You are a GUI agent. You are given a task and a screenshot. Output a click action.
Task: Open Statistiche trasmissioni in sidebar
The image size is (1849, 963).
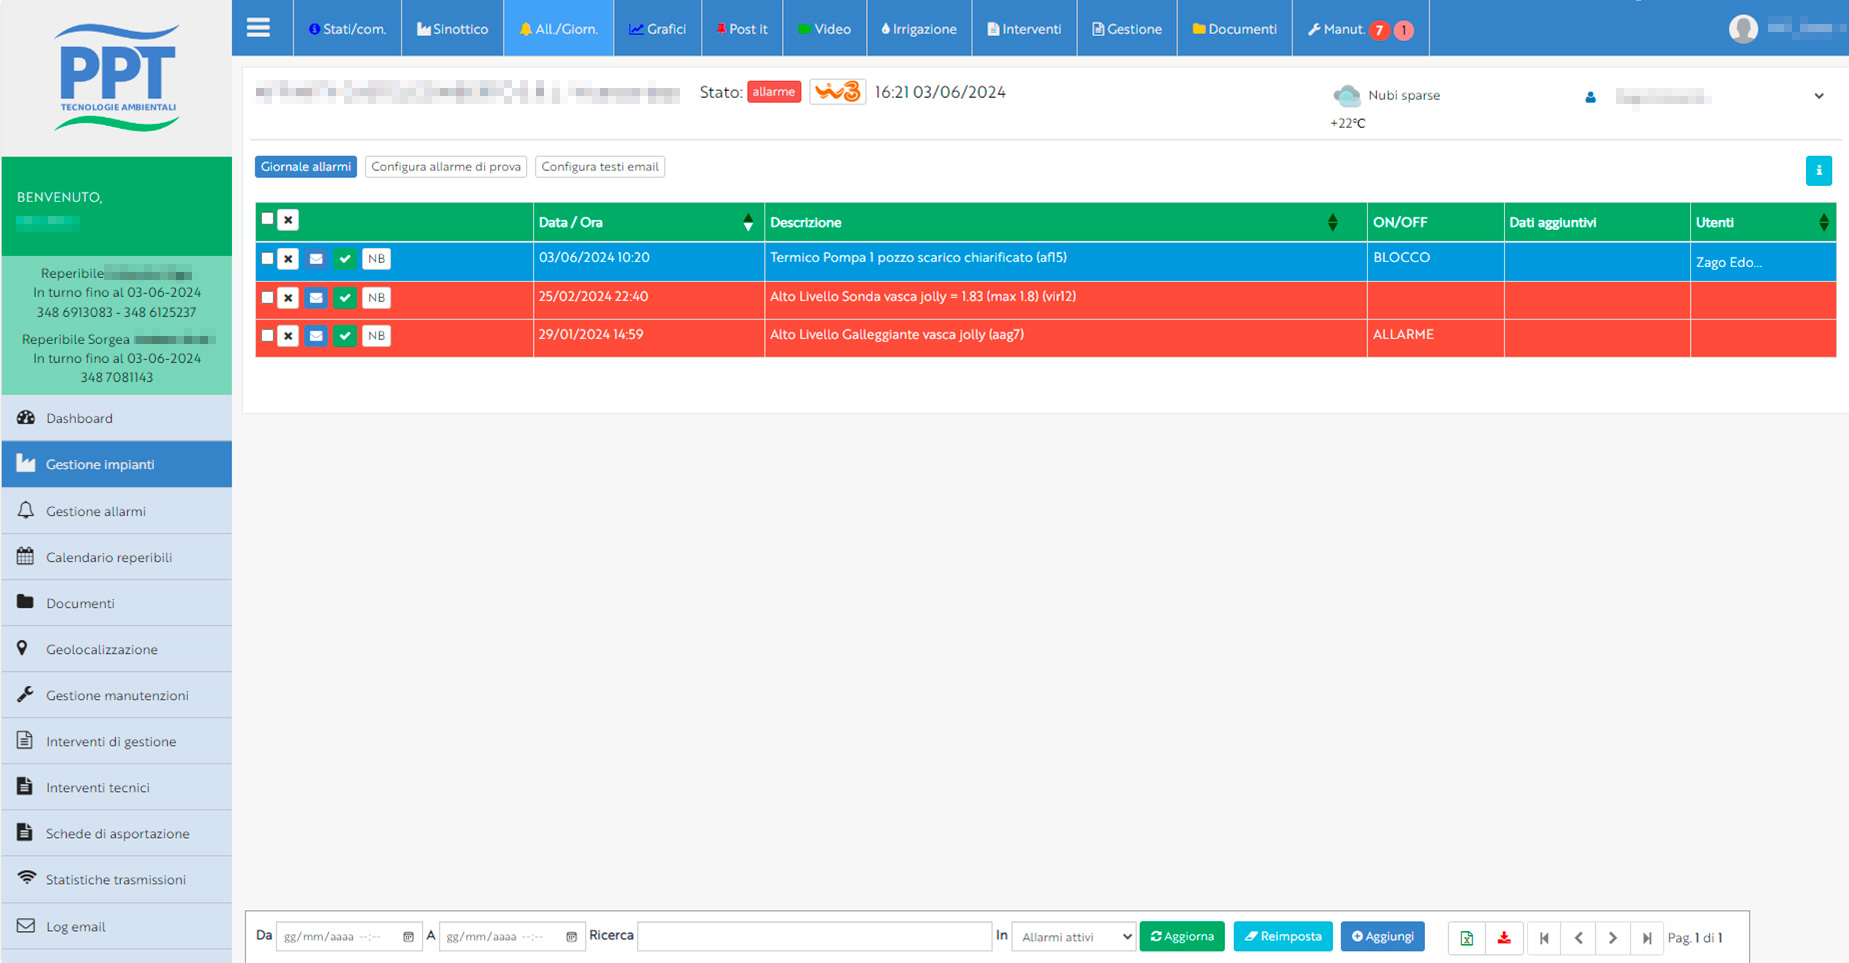117,879
